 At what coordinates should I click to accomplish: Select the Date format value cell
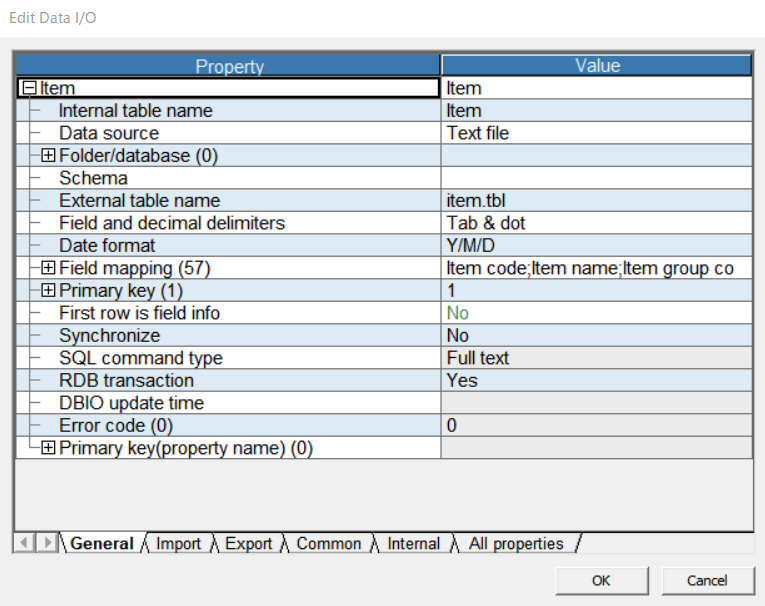[595, 245]
